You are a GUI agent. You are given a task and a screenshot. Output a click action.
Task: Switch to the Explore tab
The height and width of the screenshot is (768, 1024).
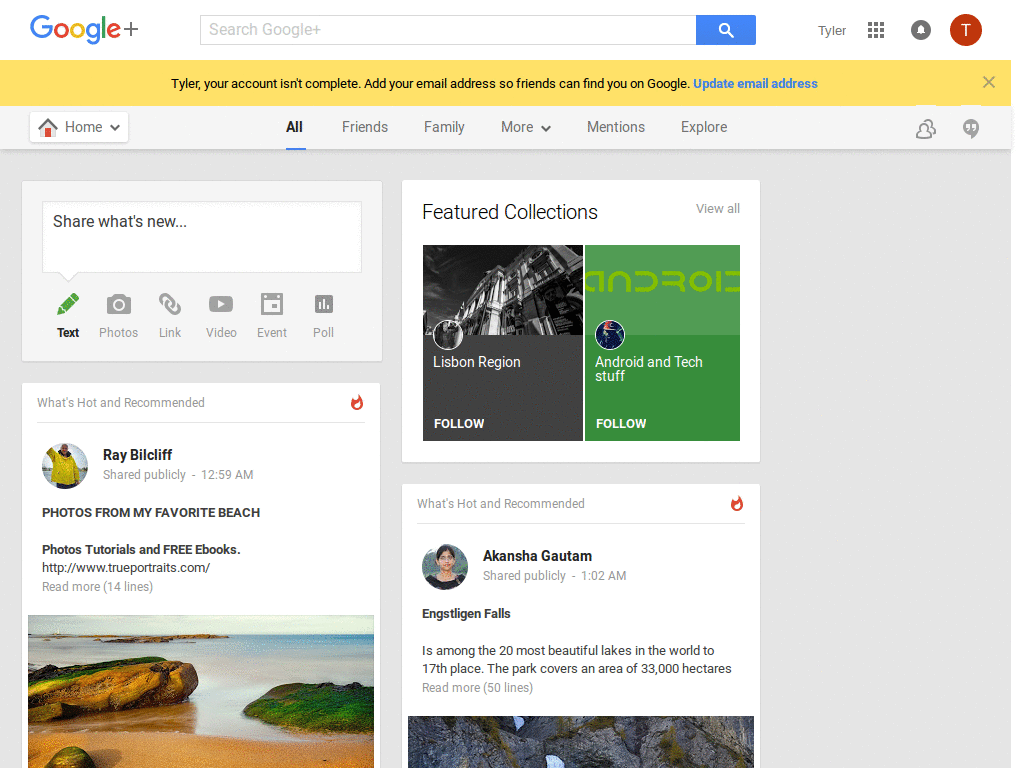coord(704,127)
